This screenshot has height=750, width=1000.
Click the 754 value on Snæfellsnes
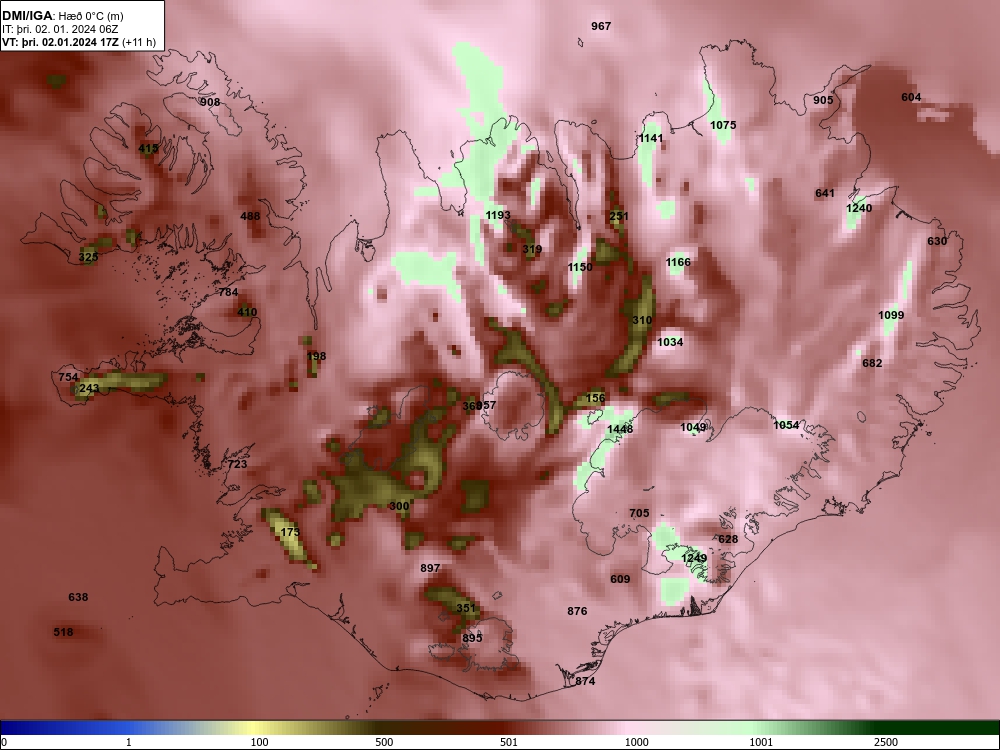(68, 377)
